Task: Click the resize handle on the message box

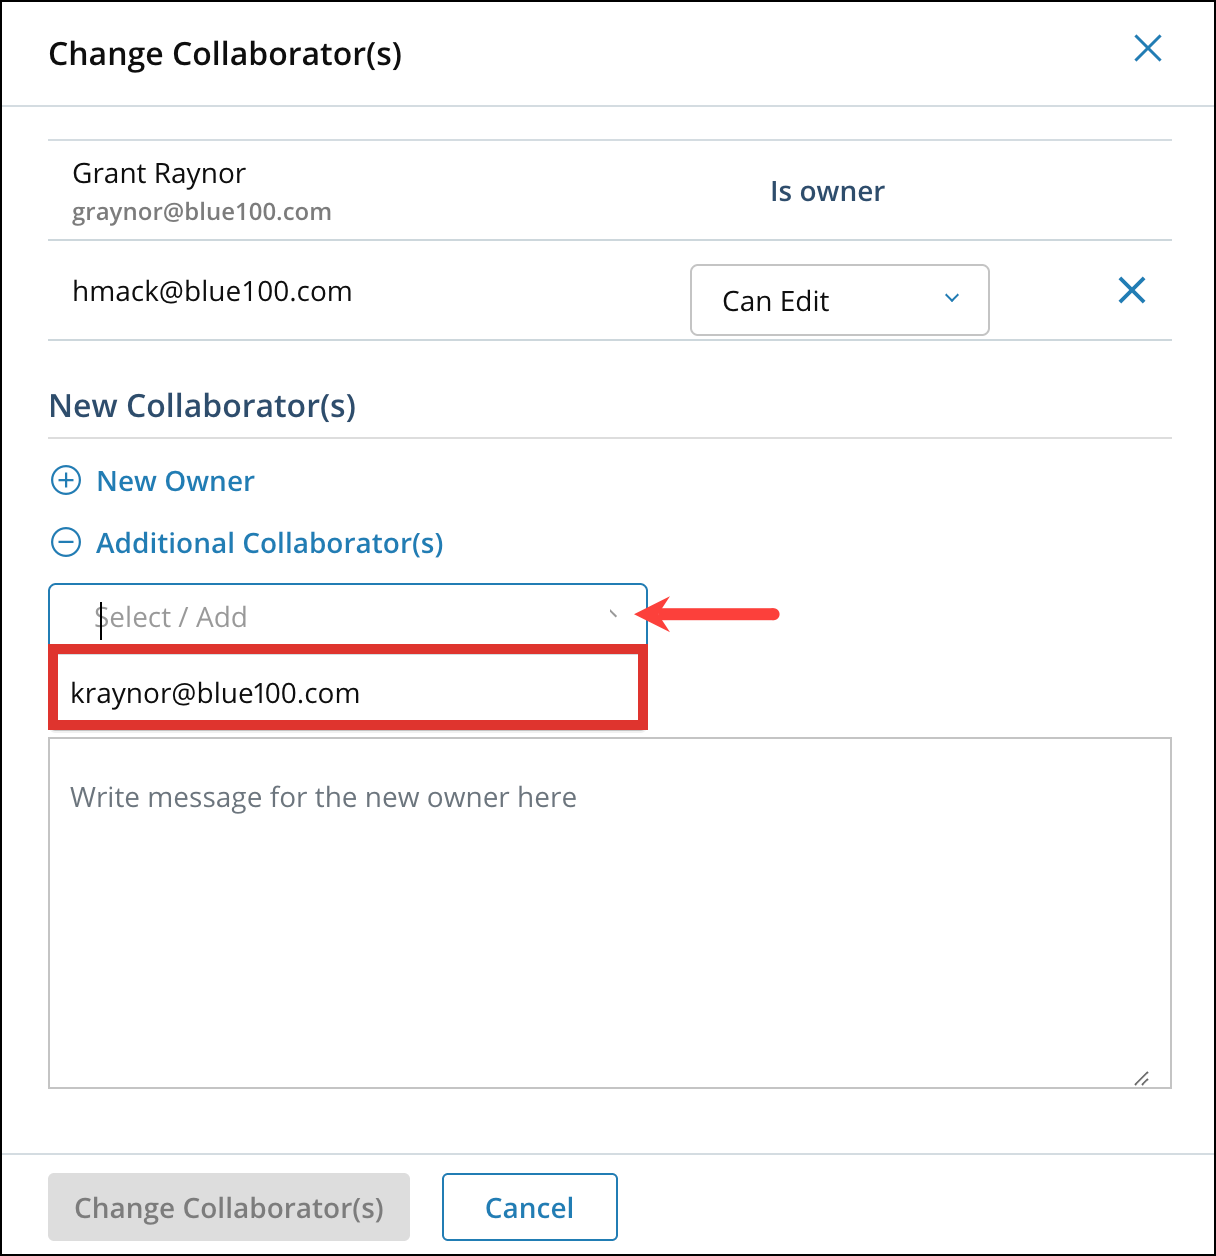Action: 1143,1077
